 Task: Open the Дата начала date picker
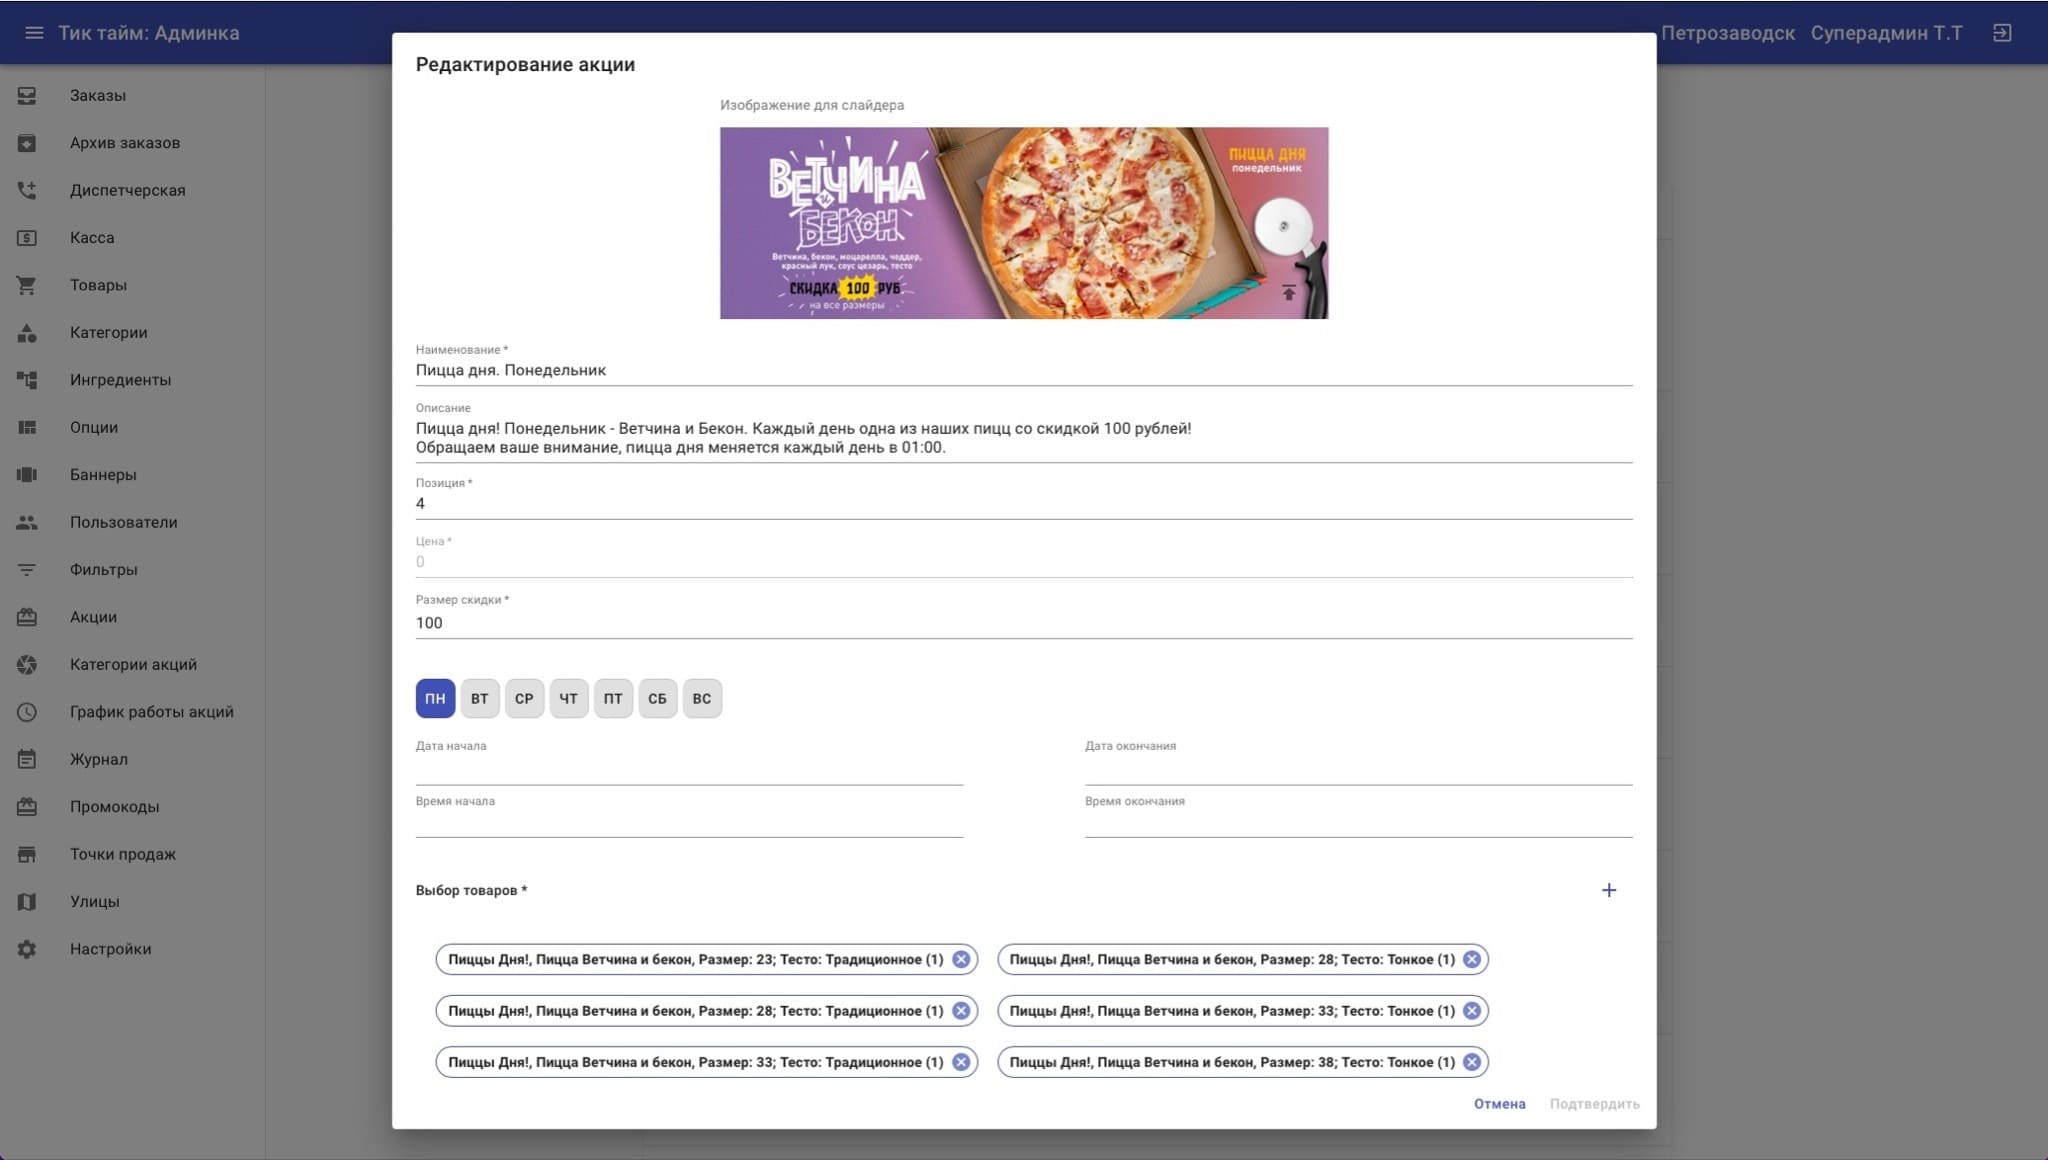pyautogui.click(x=689, y=771)
